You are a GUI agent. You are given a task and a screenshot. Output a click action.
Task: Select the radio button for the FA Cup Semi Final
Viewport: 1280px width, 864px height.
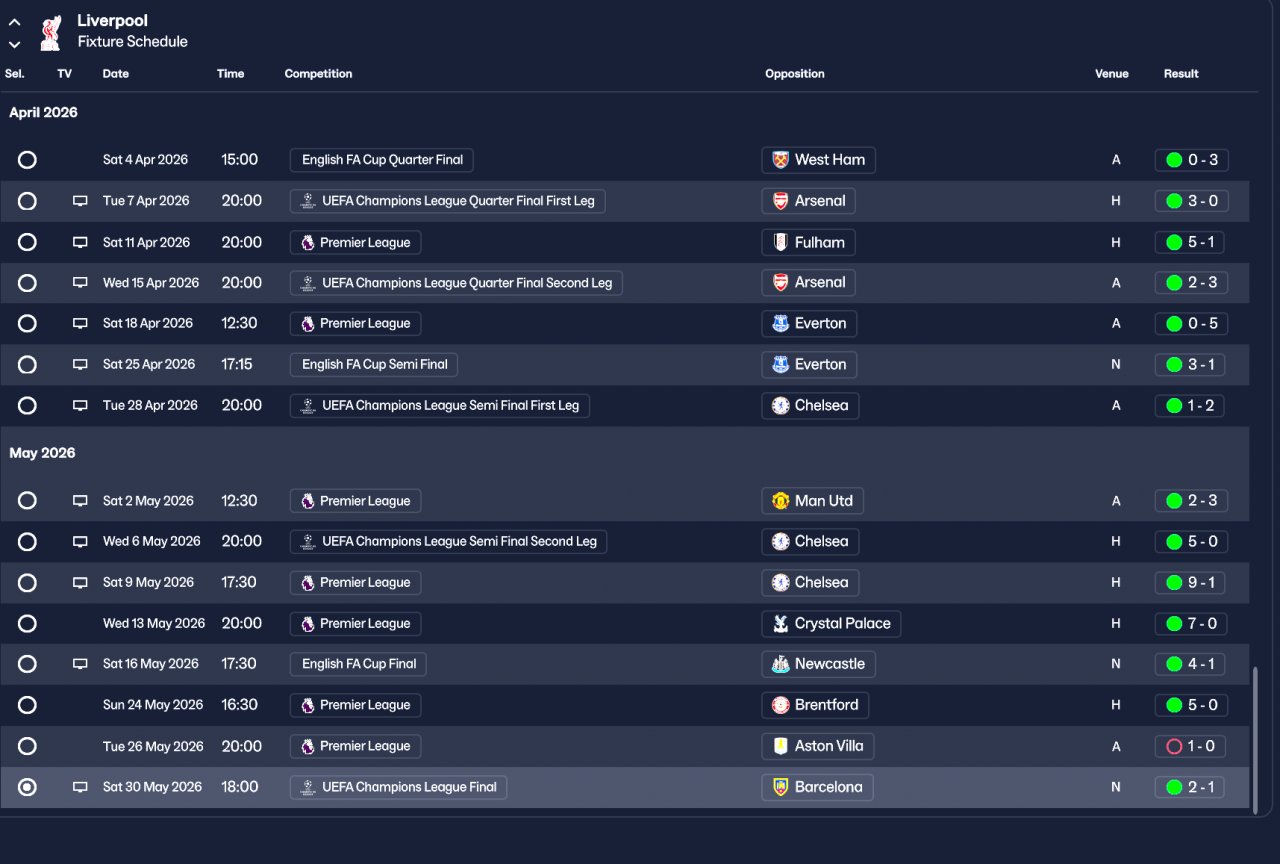pyautogui.click(x=27, y=365)
